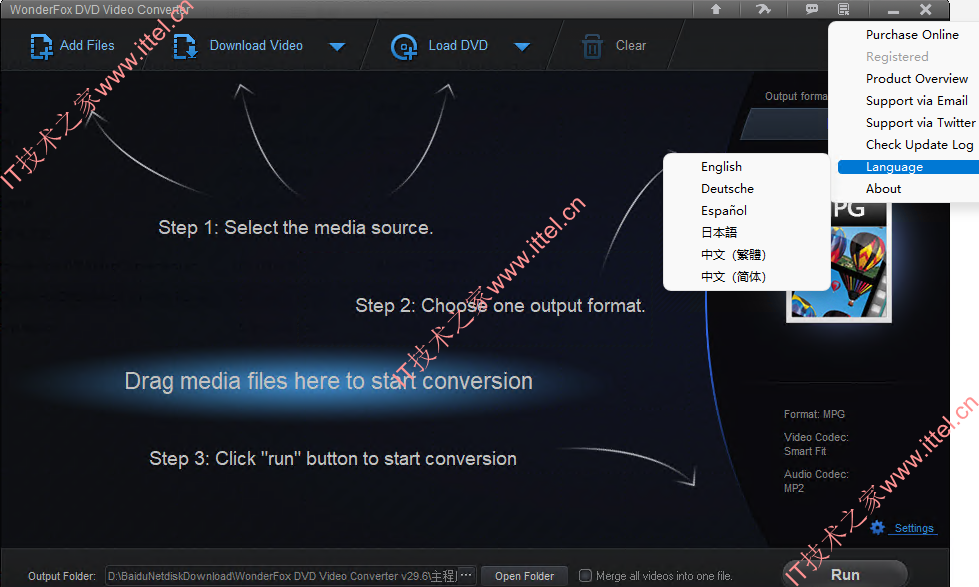The width and height of the screenshot is (979, 587).
Task: Click the Clear trash can icon
Action: point(592,46)
